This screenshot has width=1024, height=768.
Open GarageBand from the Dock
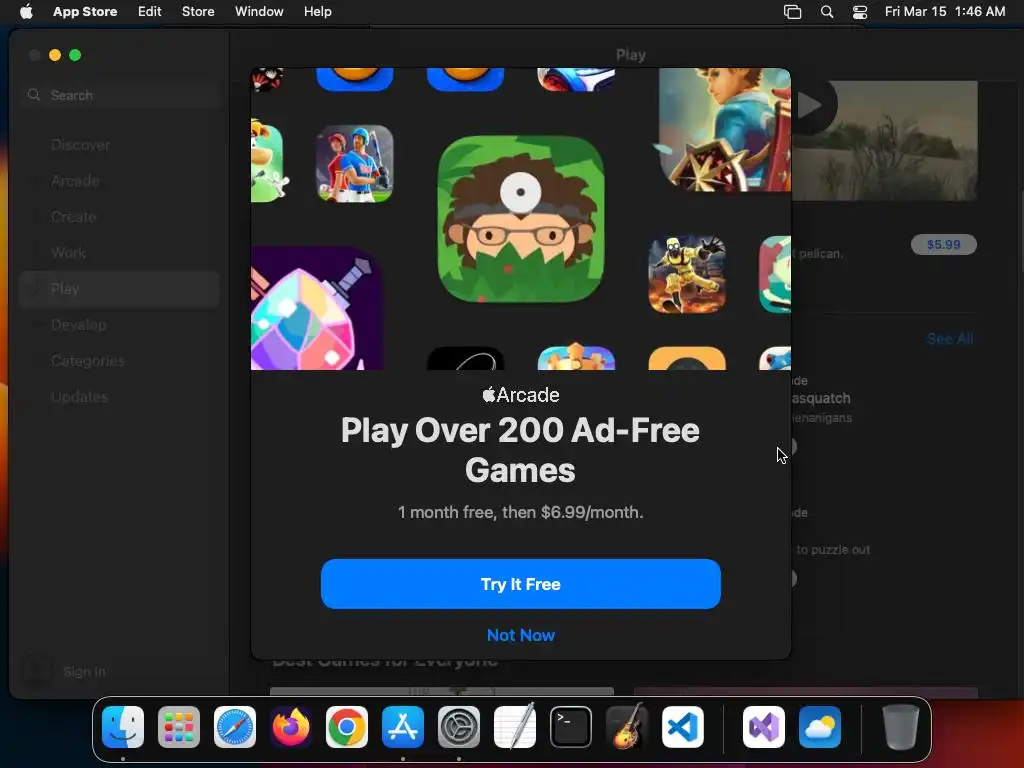point(627,727)
